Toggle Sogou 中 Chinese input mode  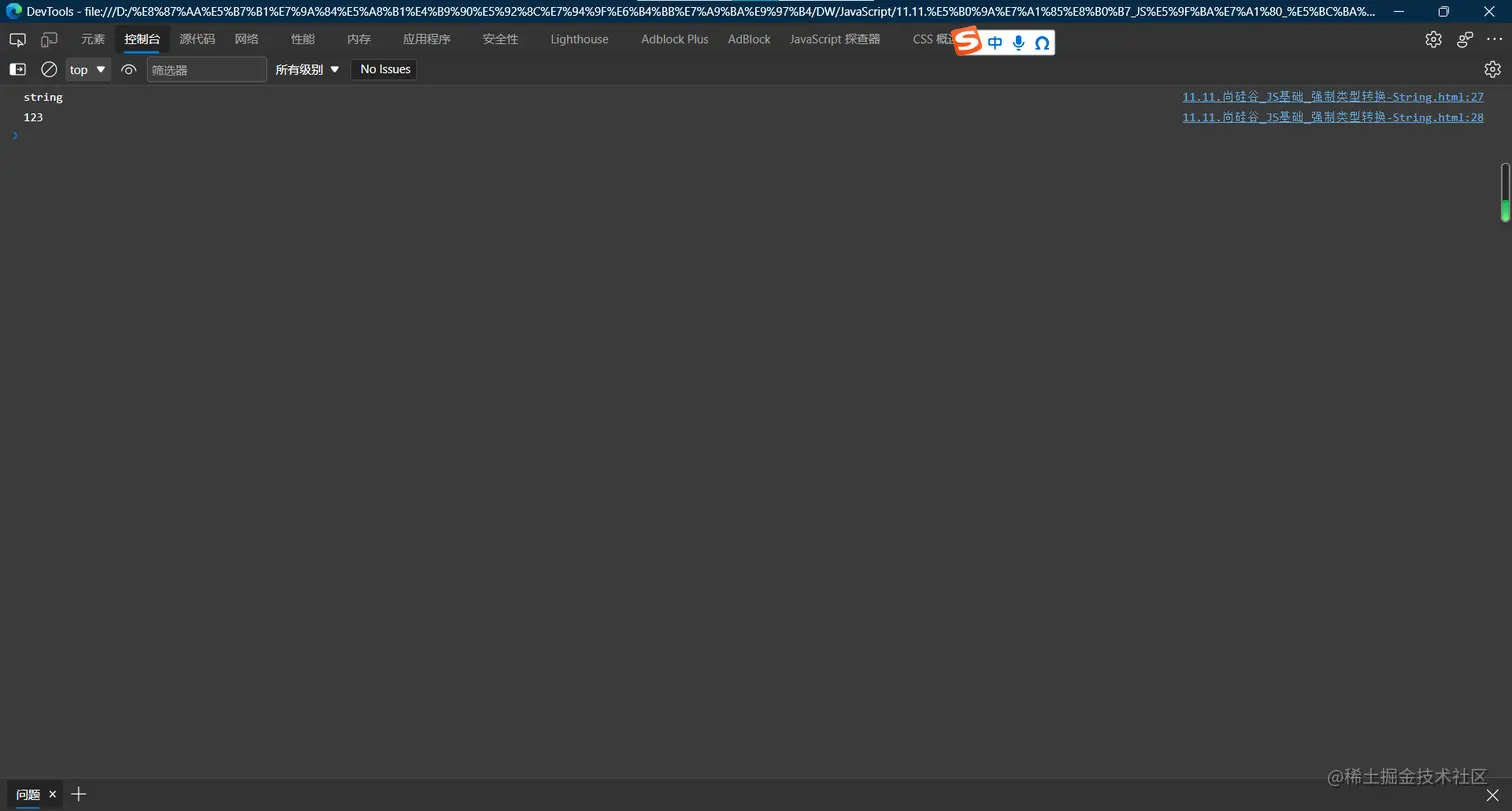click(x=994, y=43)
